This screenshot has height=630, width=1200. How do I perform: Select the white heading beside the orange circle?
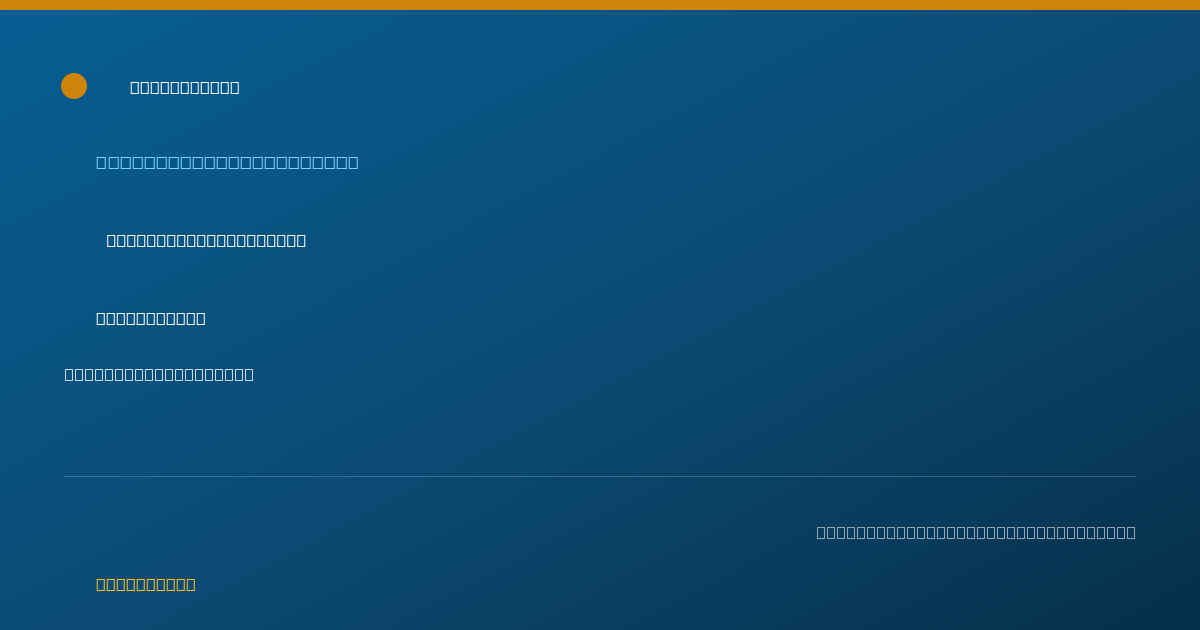pos(185,87)
